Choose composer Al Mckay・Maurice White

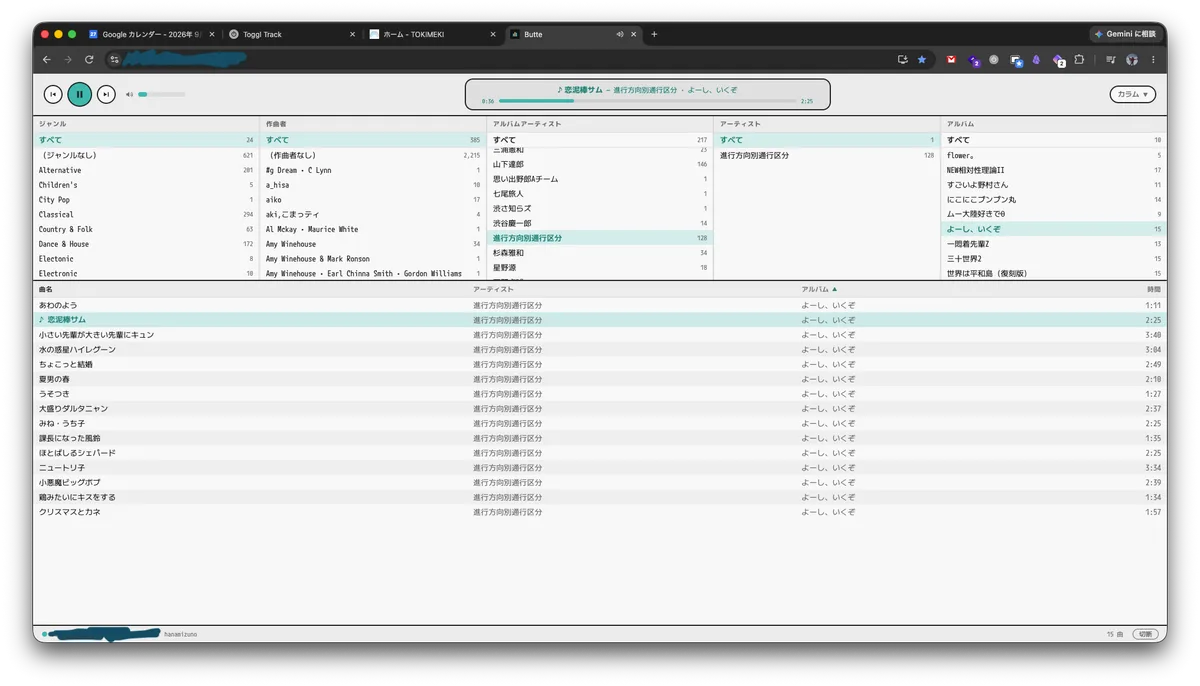point(372,229)
